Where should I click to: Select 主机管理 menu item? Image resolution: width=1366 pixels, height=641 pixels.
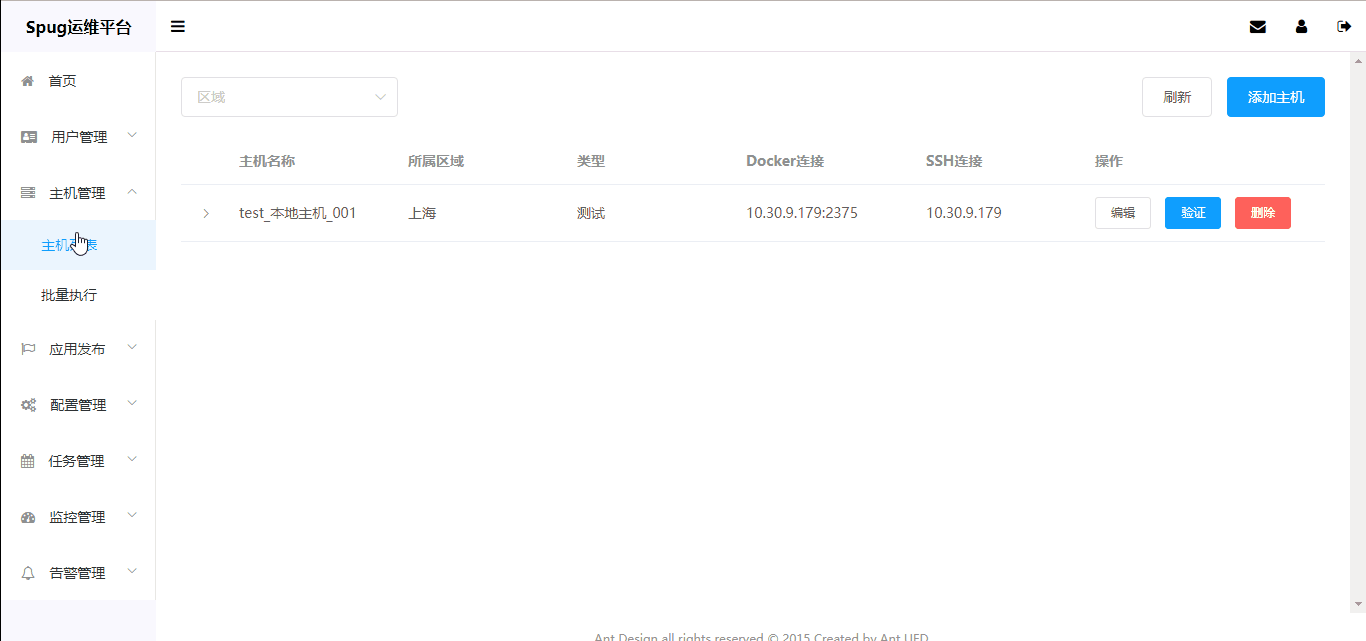[77, 193]
